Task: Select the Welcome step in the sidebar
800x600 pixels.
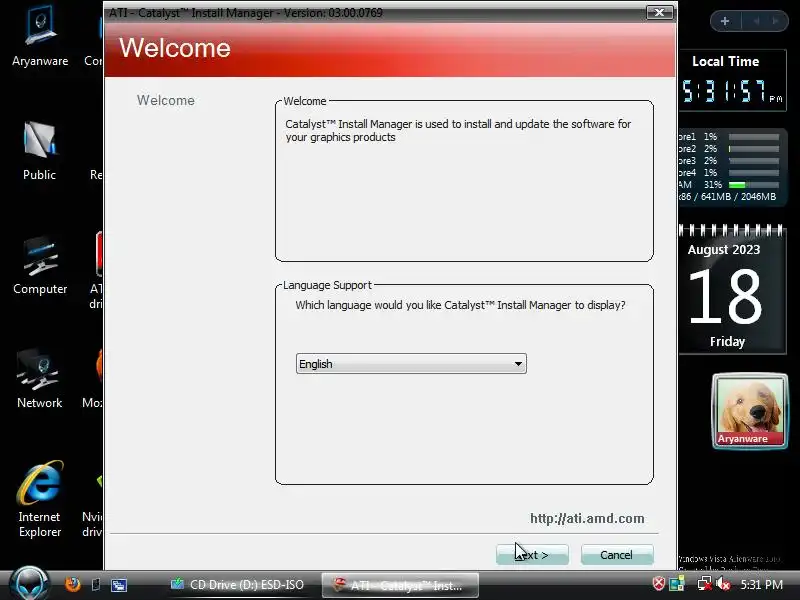Action: pyautogui.click(x=165, y=101)
